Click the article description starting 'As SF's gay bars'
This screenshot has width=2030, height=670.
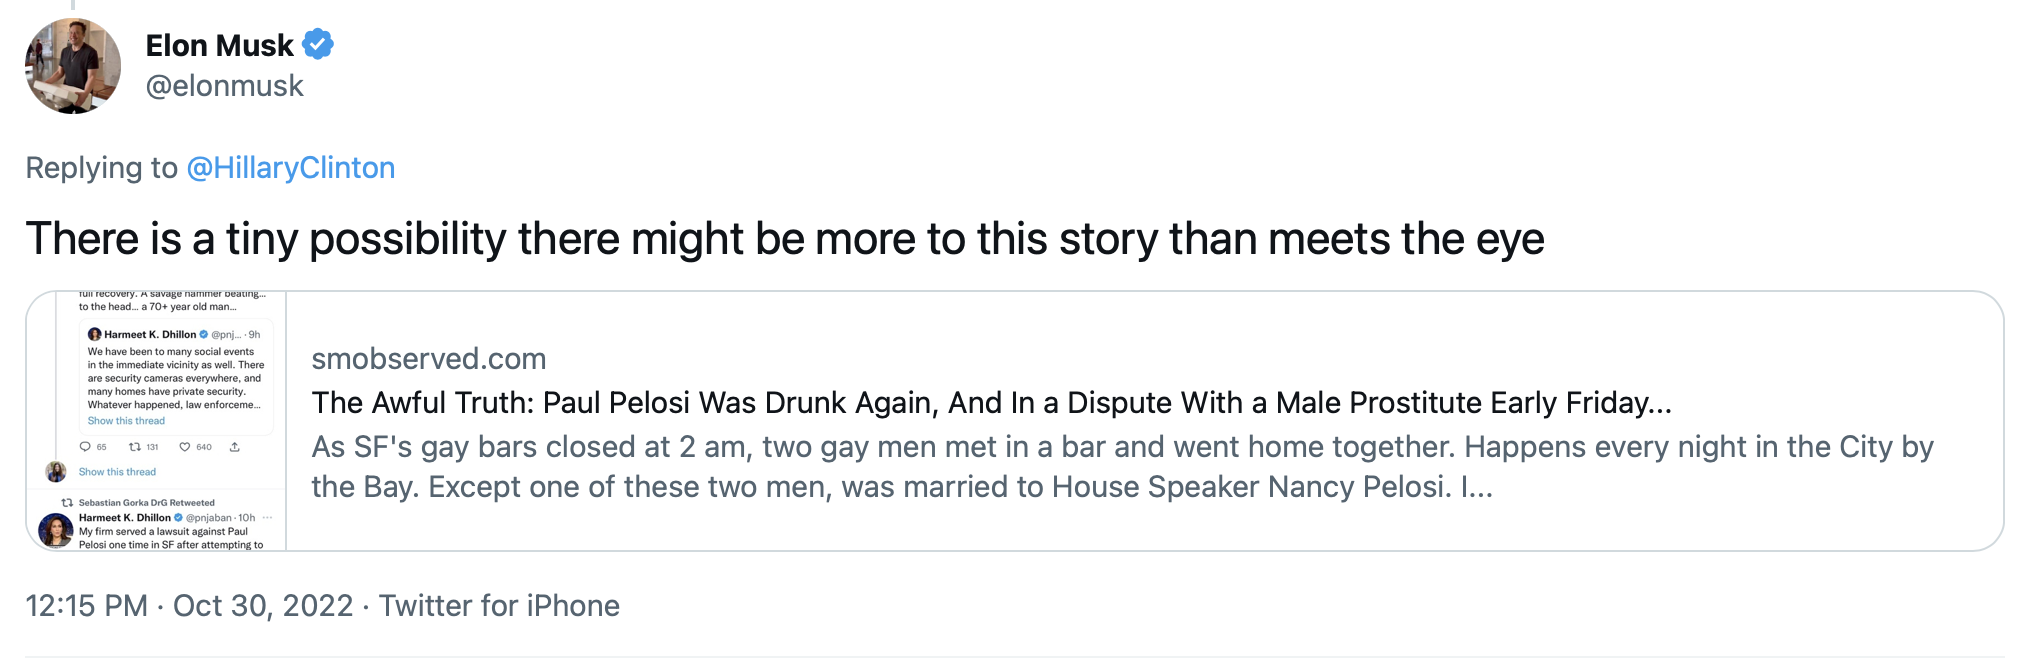point(1120,467)
